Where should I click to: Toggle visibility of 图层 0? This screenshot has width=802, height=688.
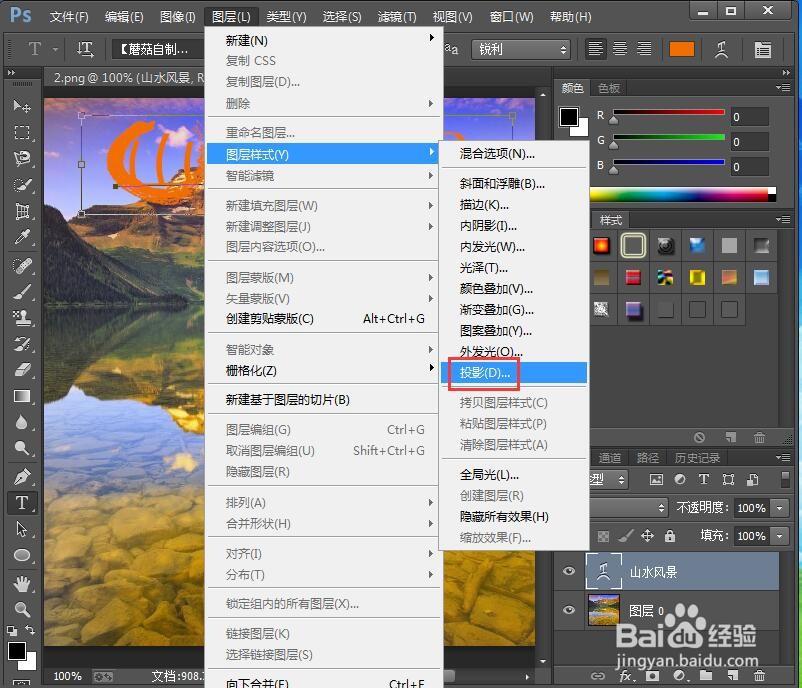pos(569,611)
